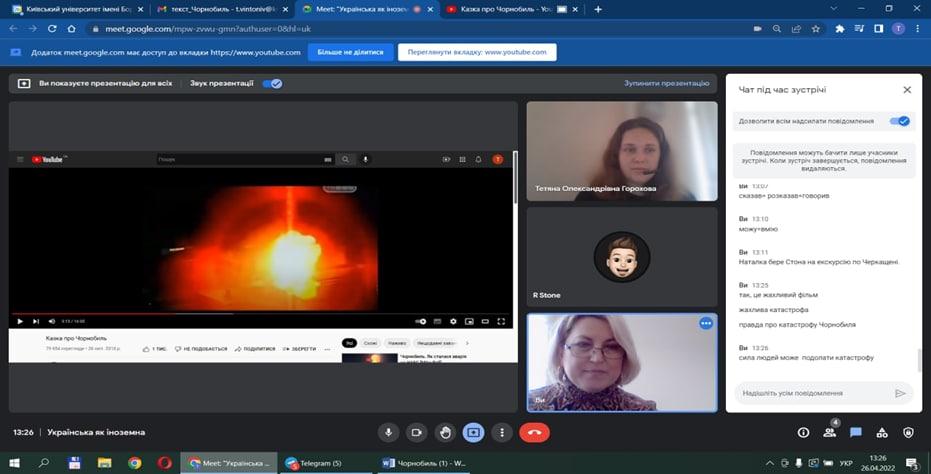Screen dimensions: 931x474
Task: Show the participants list
Action: click(830, 433)
